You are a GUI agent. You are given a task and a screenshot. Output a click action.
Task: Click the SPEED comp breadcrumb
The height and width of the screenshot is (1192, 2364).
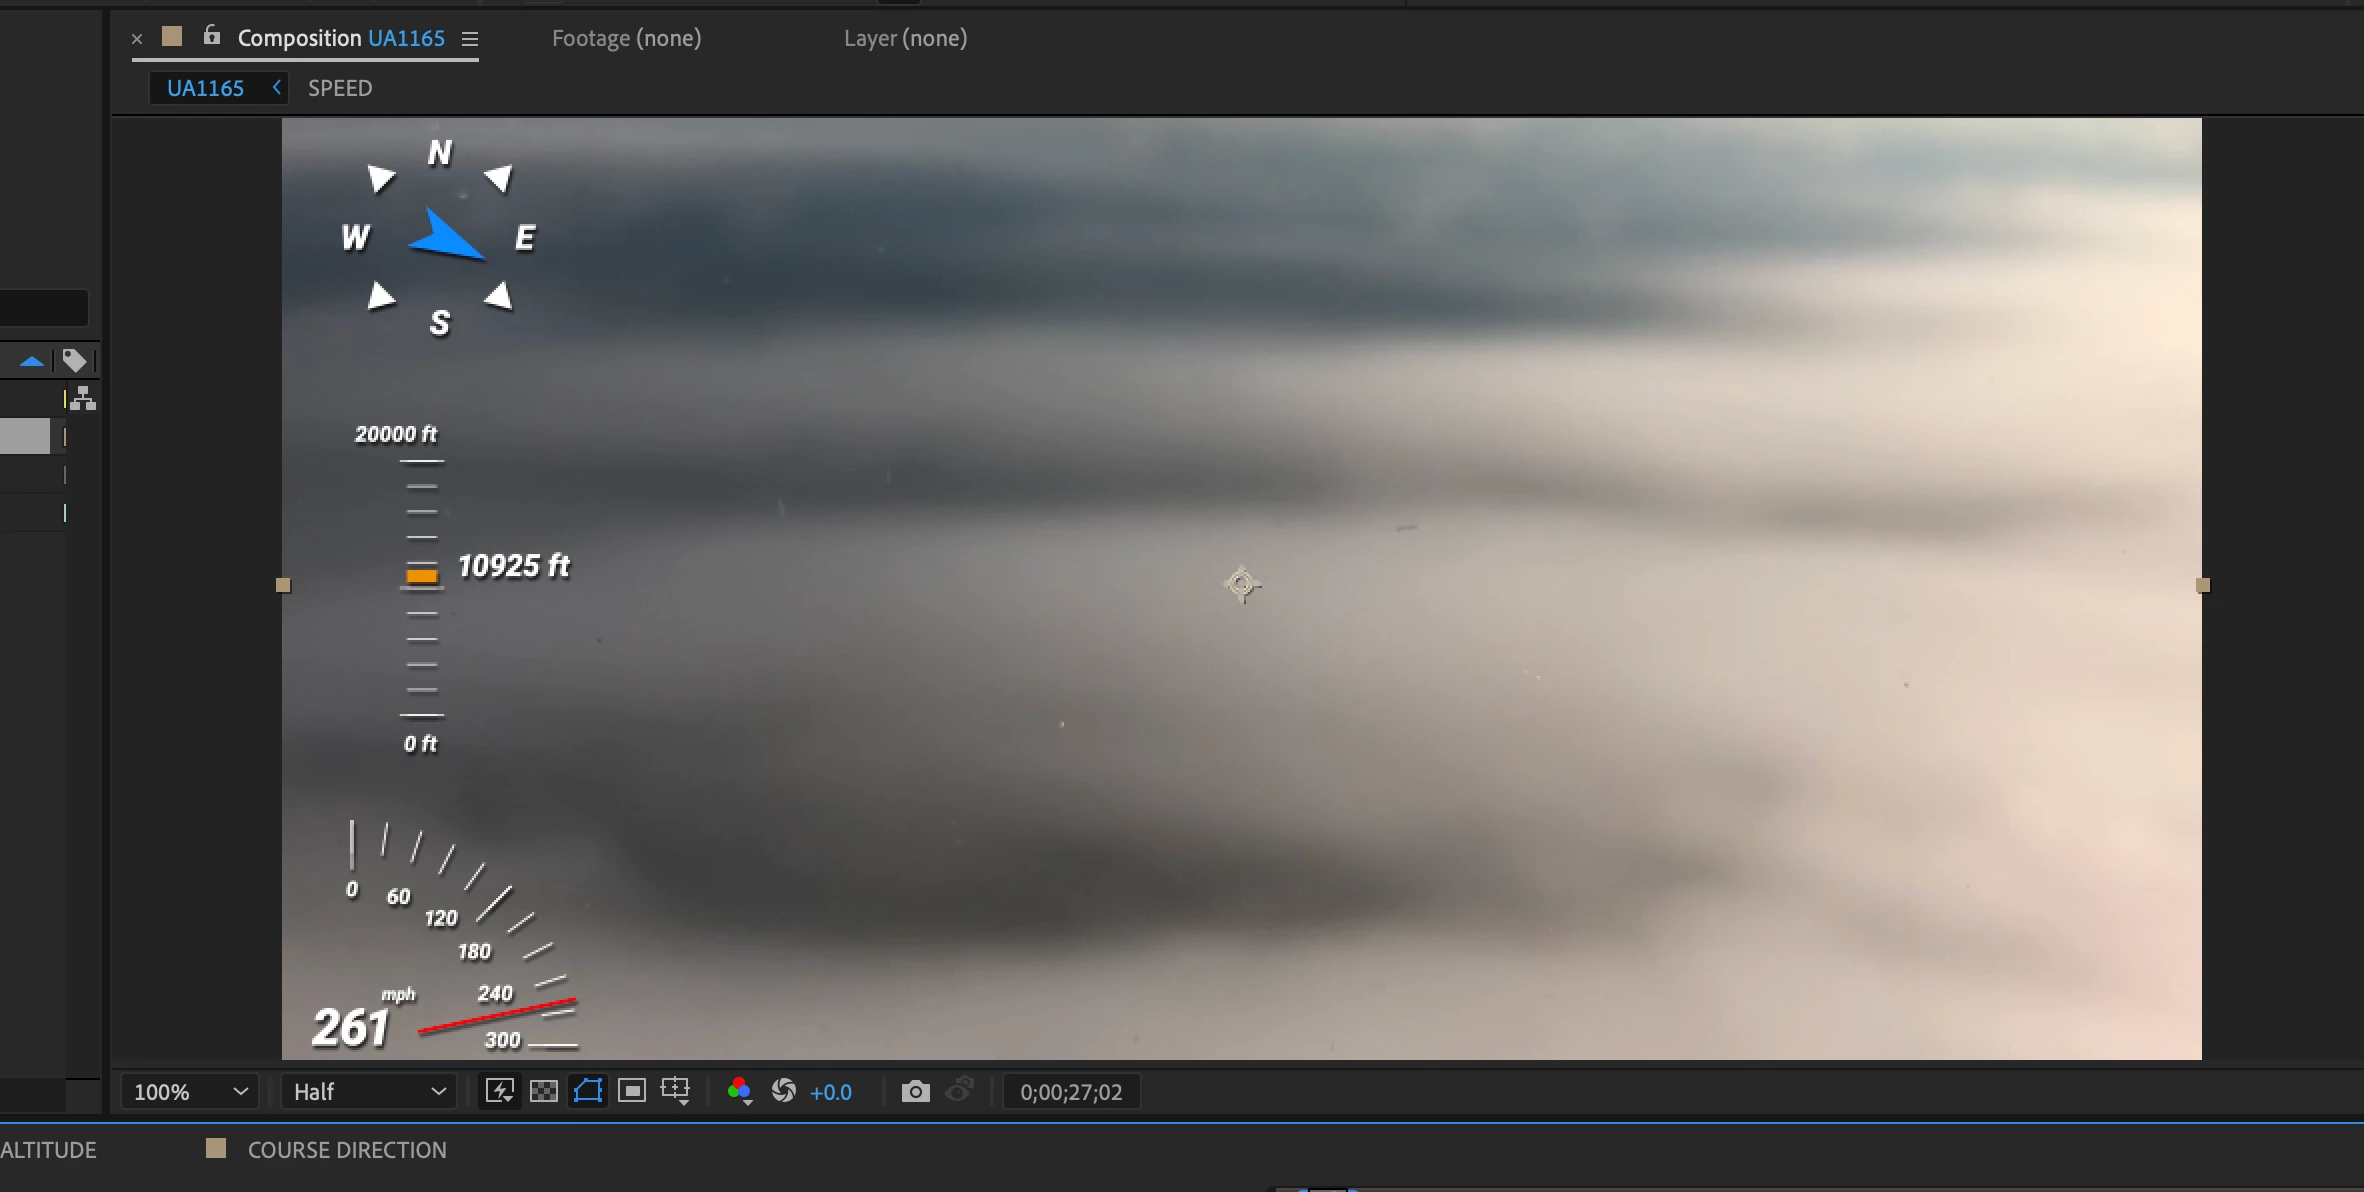tap(340, 88)
